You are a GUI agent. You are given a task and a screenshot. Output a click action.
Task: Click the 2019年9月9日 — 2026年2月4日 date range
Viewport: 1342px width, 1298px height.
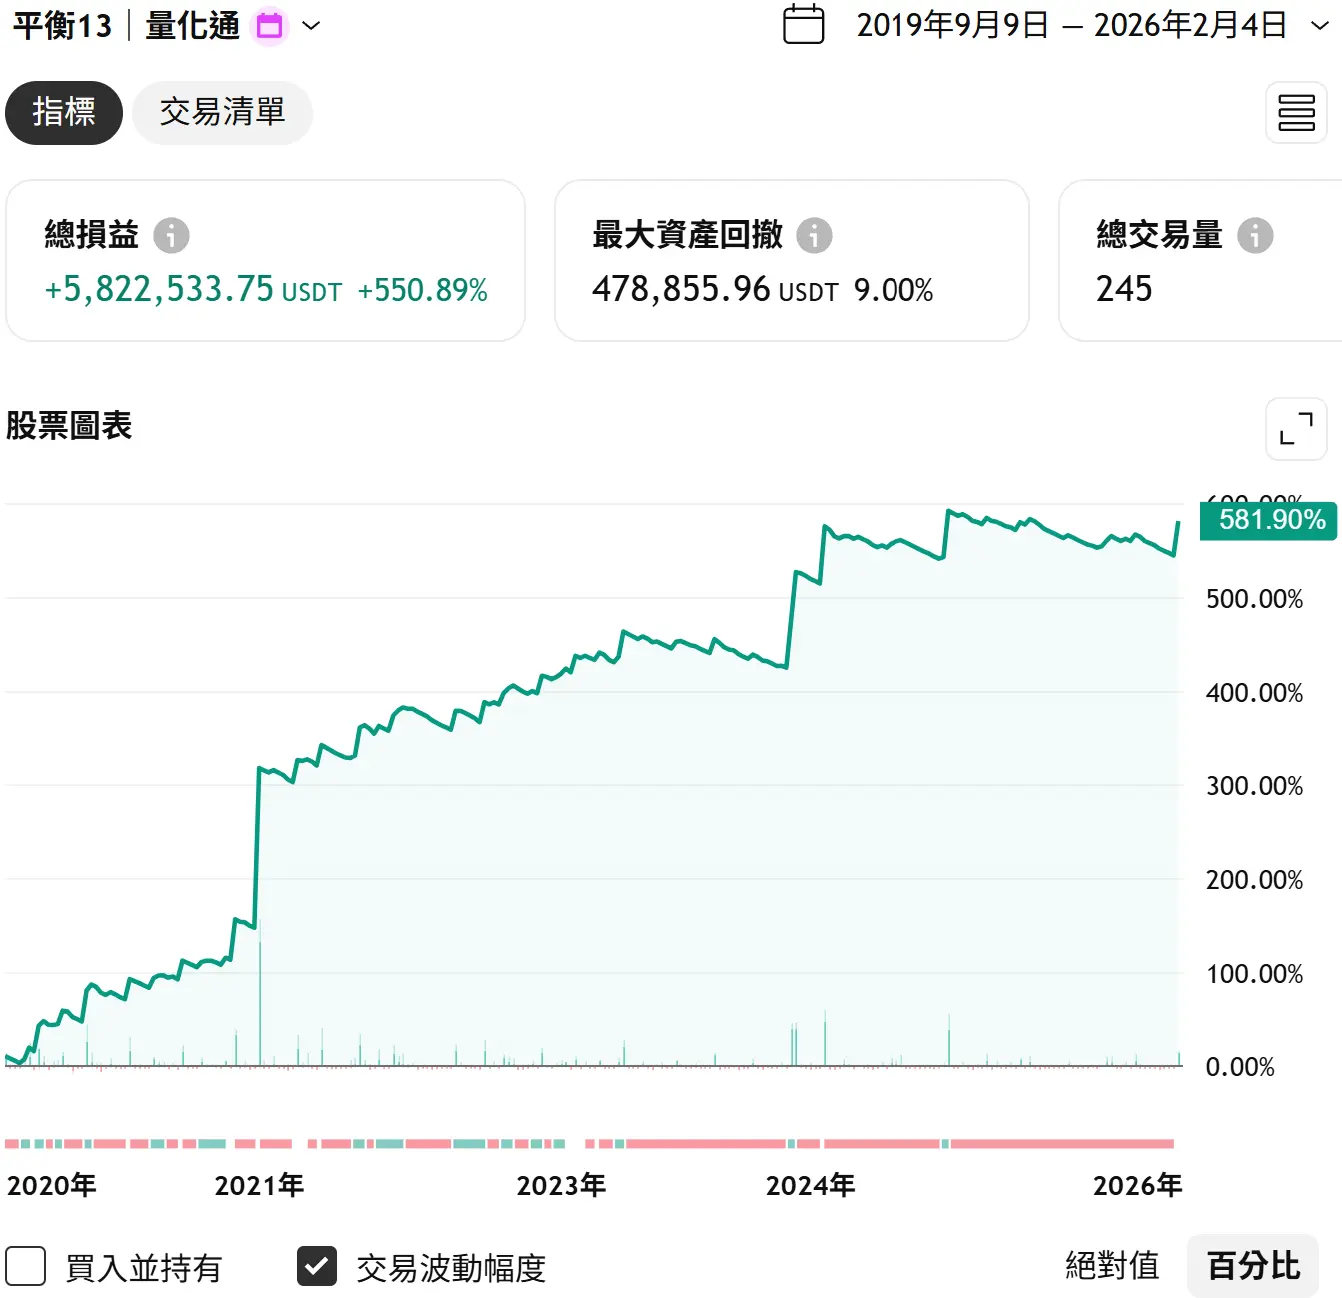pyautogui.click(x=1071, y=26)
